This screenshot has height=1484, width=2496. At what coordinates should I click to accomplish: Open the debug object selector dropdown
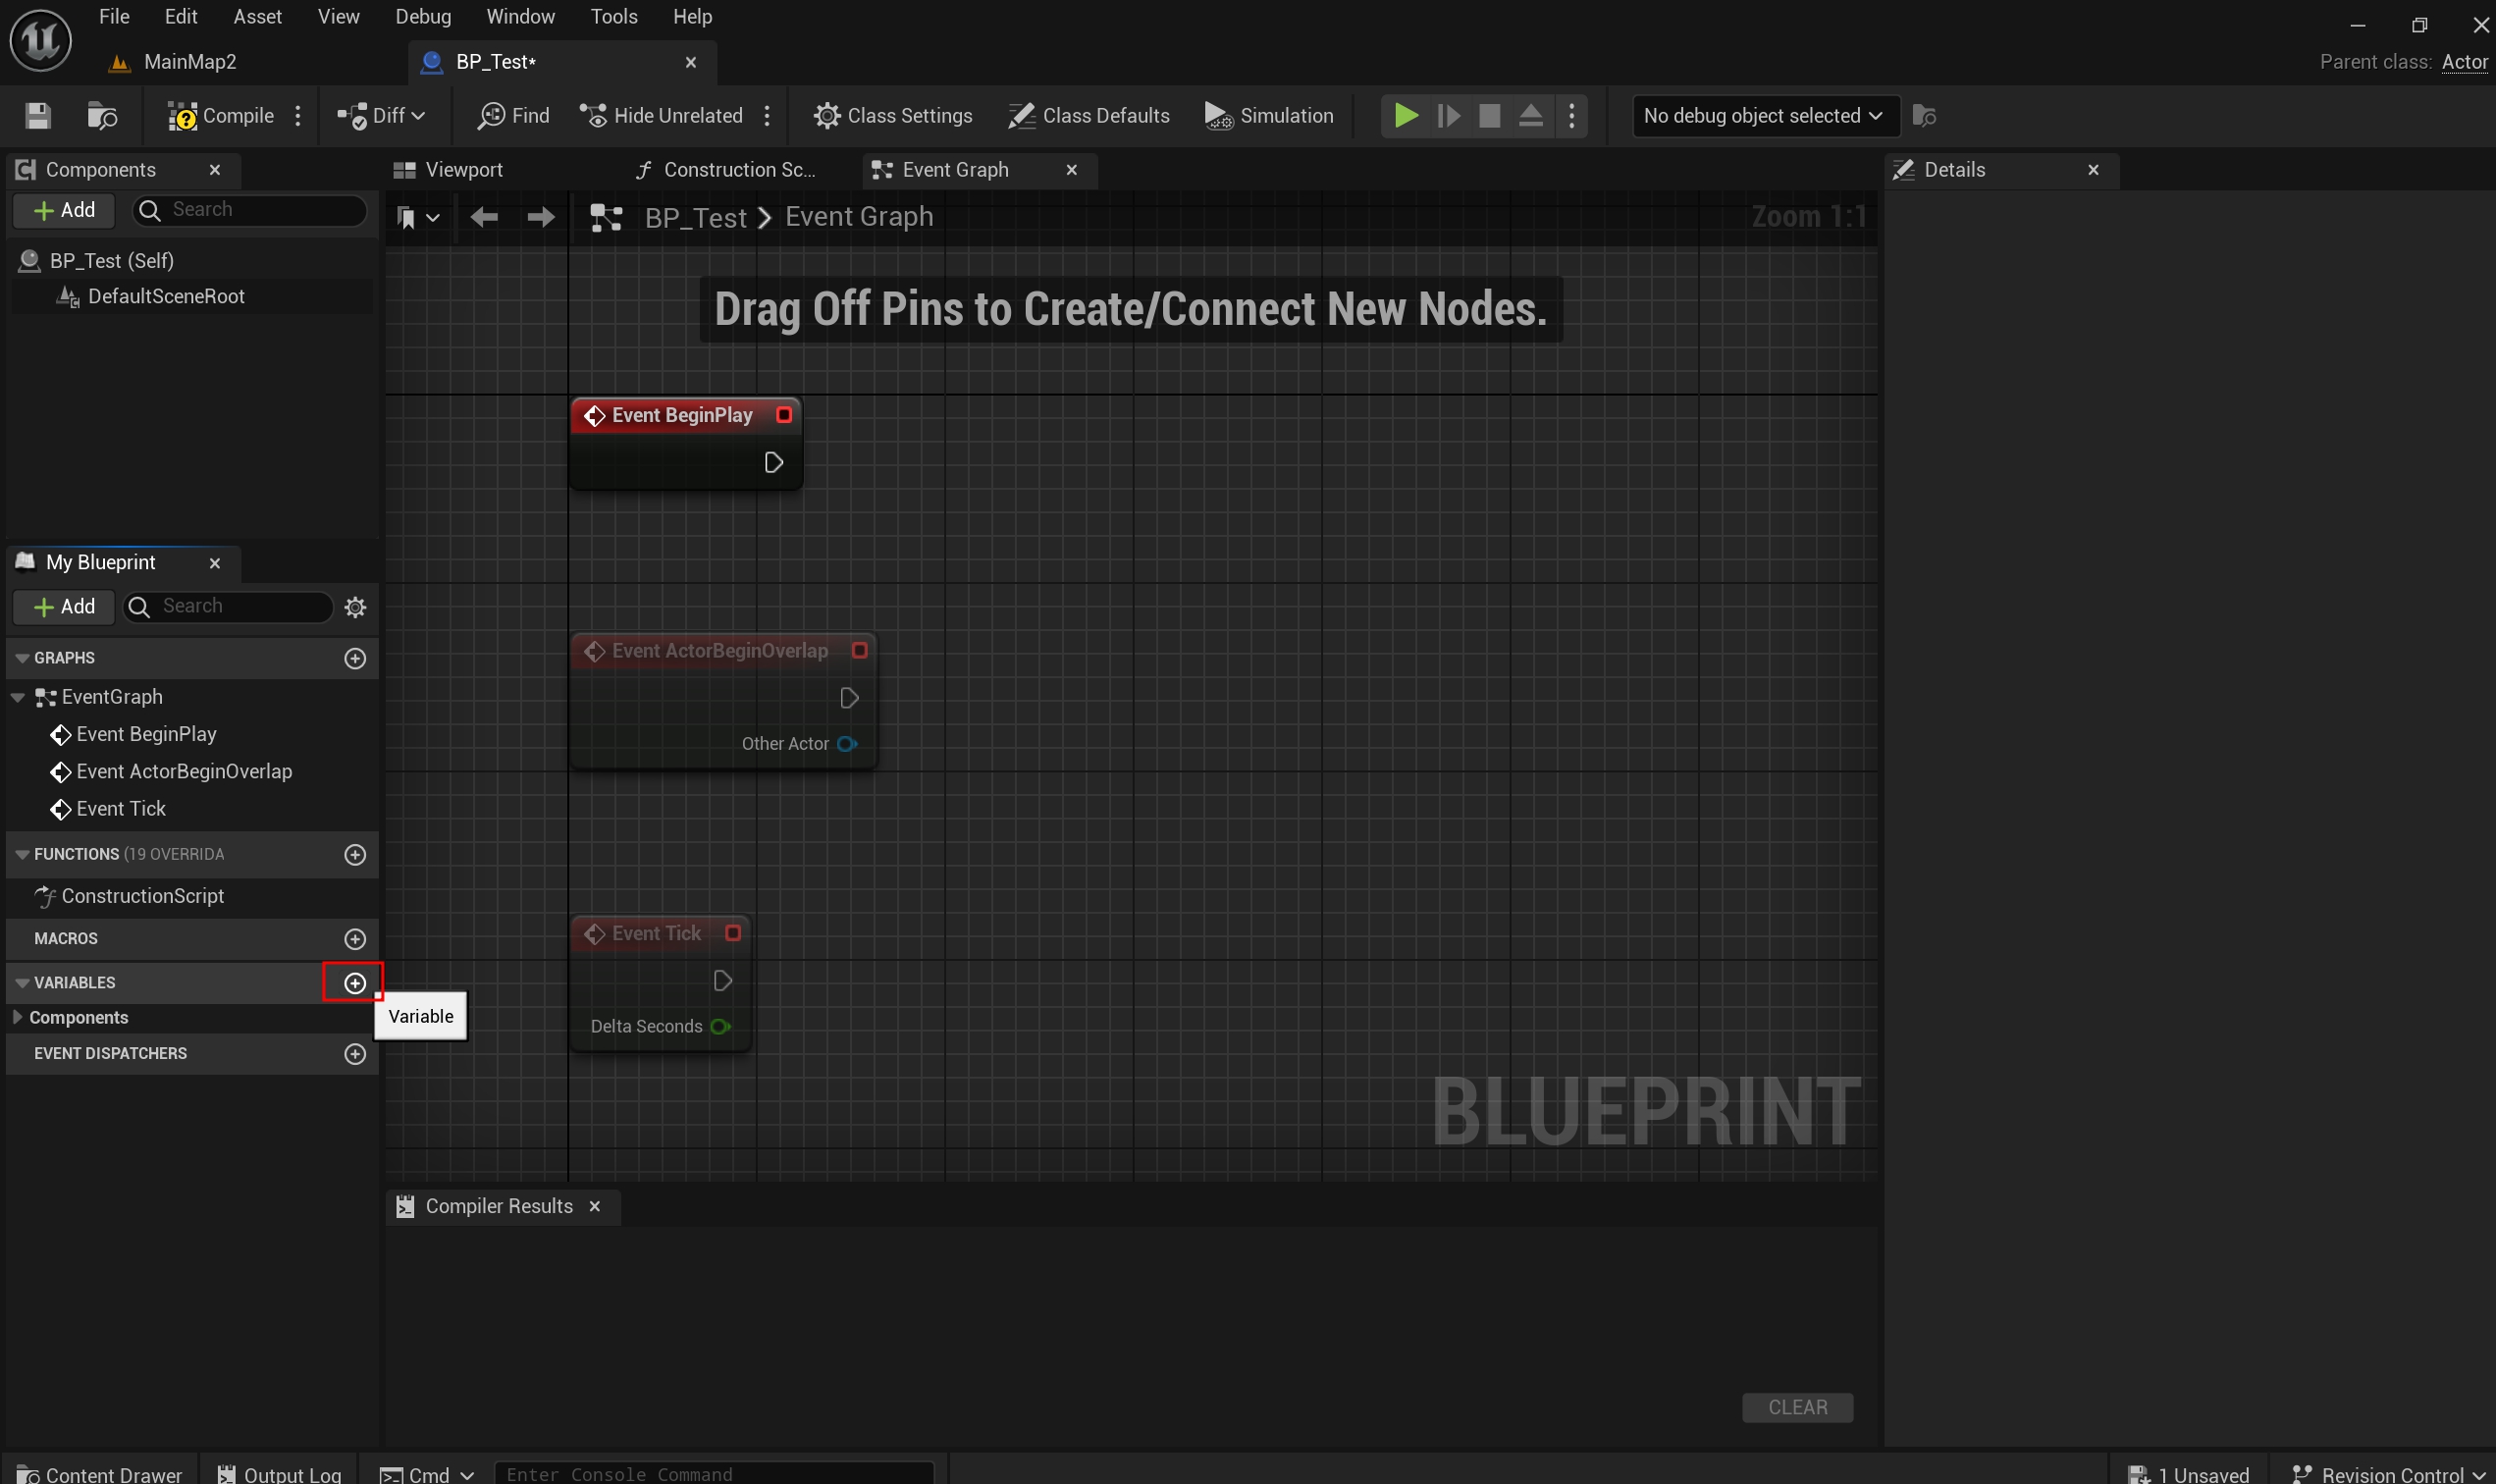click(1764, 116)
